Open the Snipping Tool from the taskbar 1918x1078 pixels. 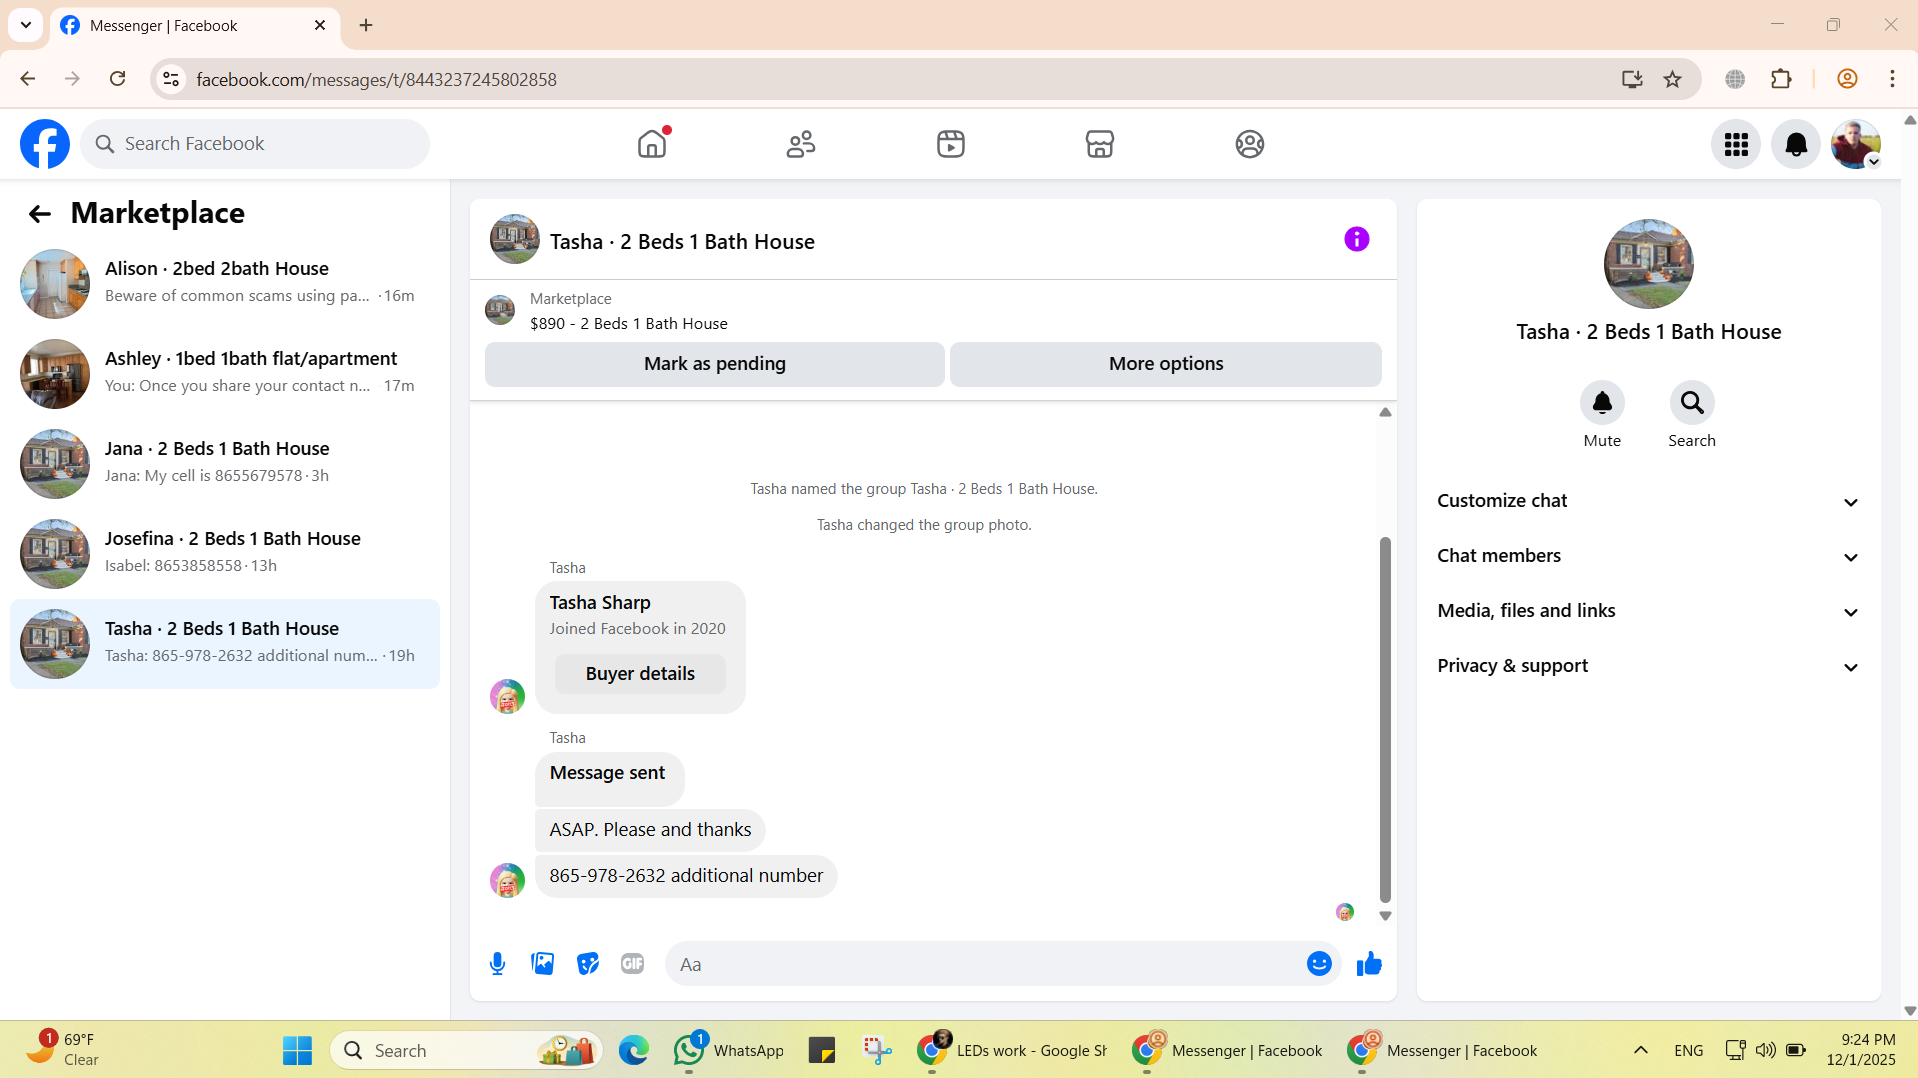click(877, 1050)
